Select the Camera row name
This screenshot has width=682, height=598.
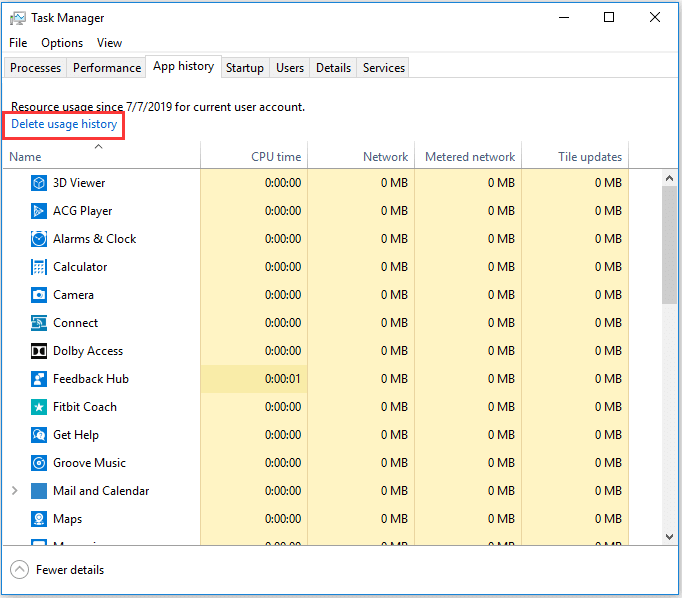(x=74, y=295)
